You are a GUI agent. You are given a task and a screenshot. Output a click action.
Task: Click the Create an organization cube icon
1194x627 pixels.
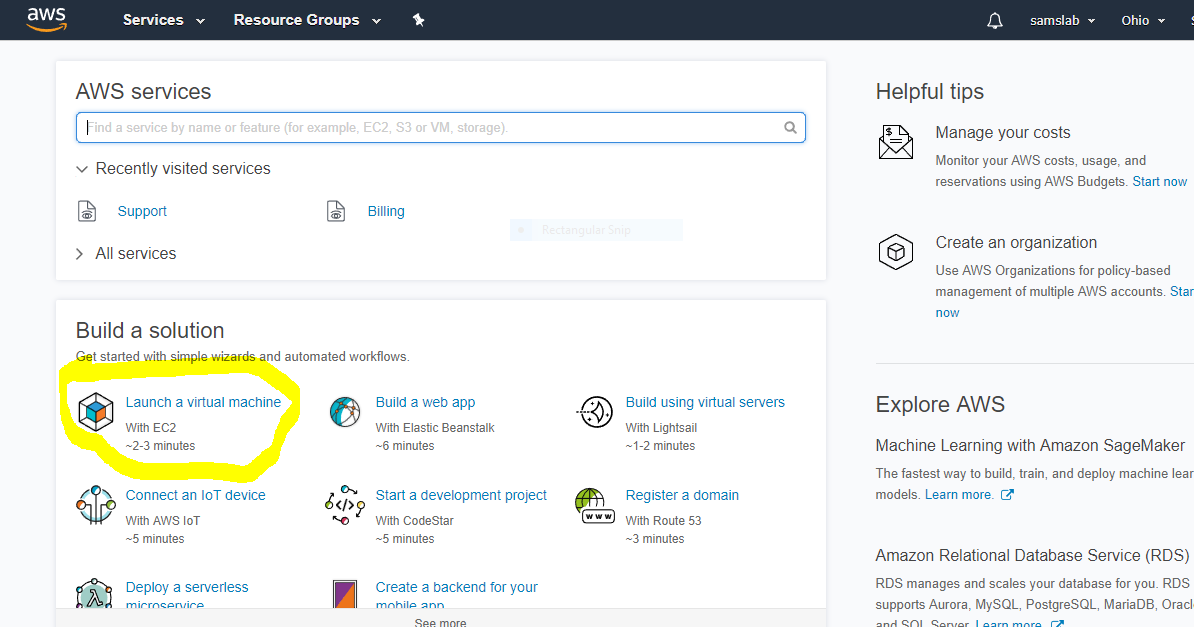(x=896, y=252)
